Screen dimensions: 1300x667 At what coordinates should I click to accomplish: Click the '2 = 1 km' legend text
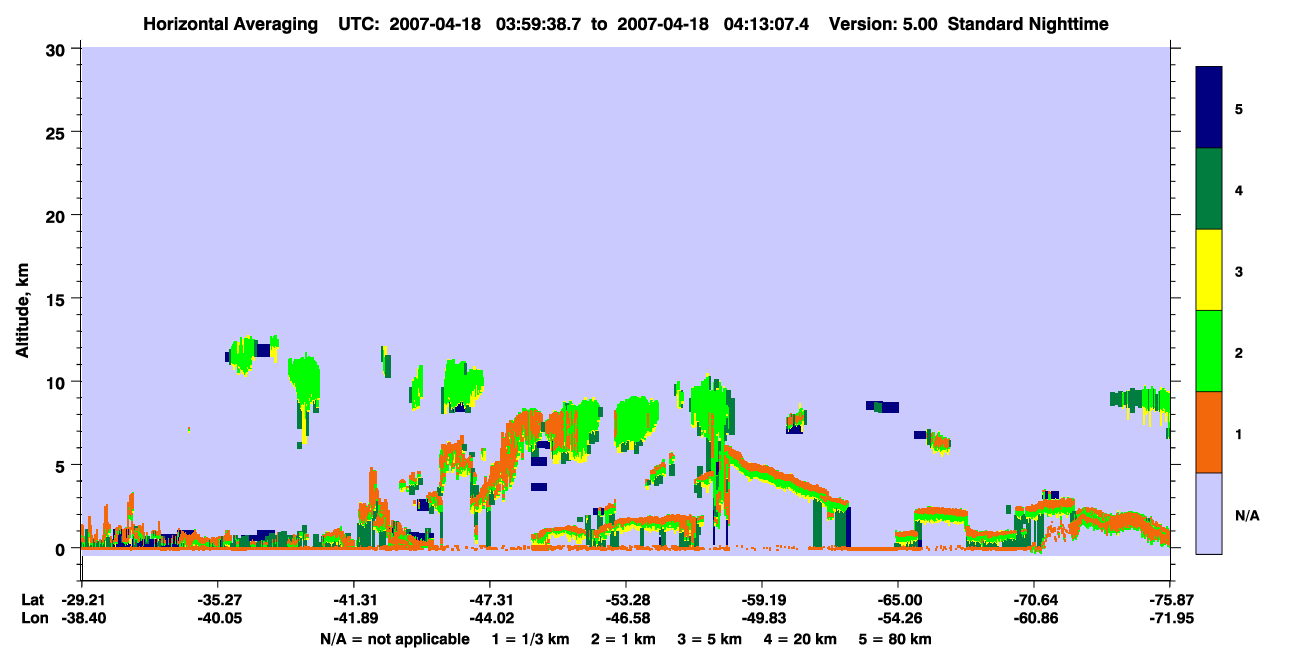[x=623, y=639]
